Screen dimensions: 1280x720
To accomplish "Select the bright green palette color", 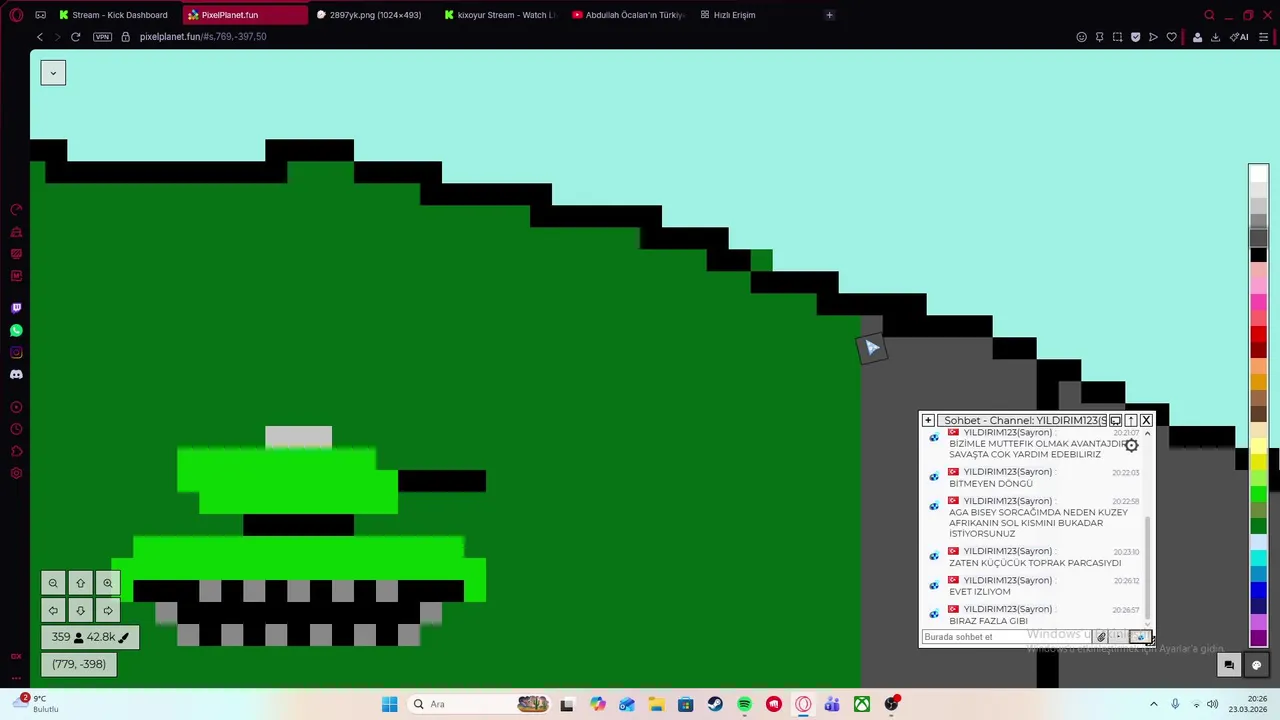I will 1258,493.
